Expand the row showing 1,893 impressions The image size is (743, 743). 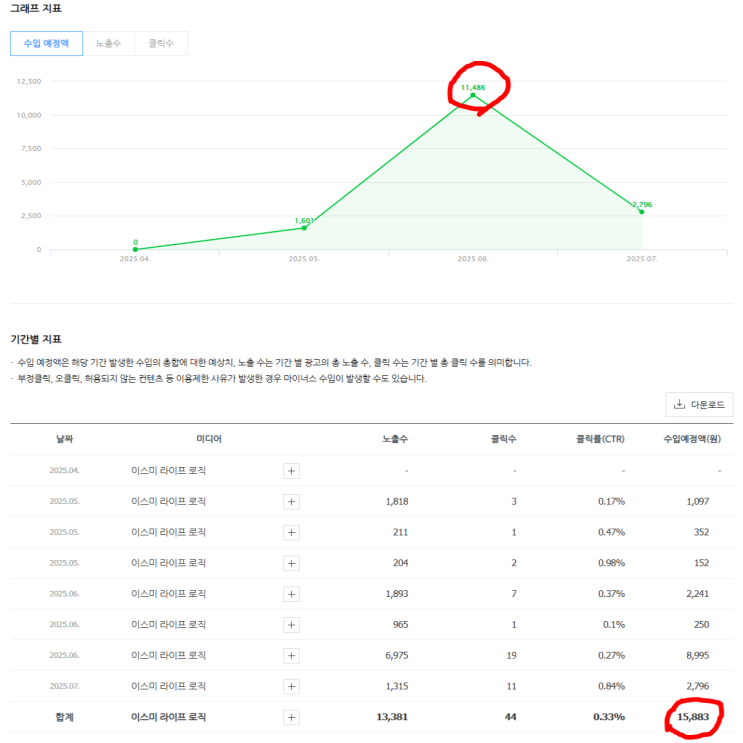291,594
